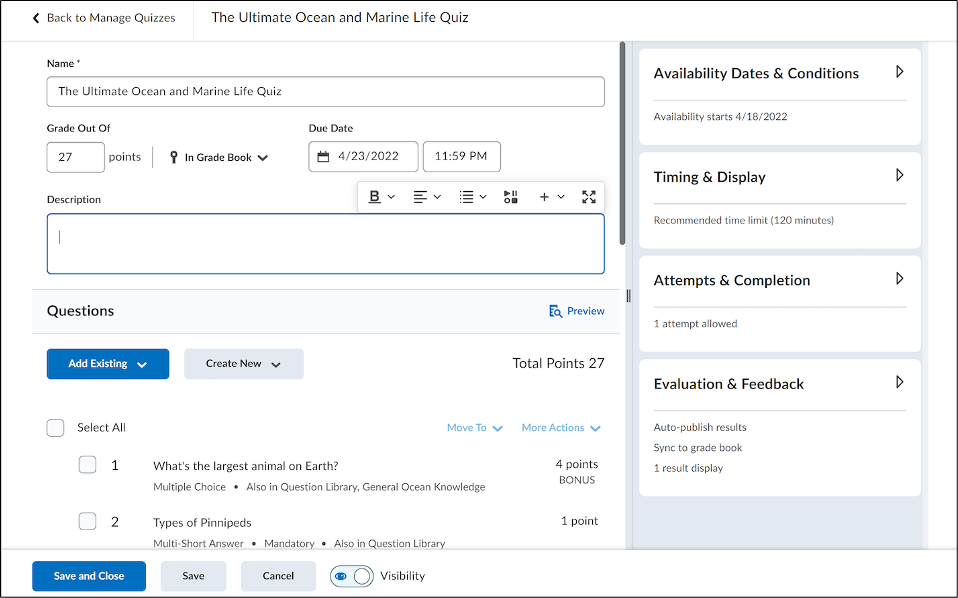Click the calendar icon in Due Date
958x598 pixels.
[324, 157]
